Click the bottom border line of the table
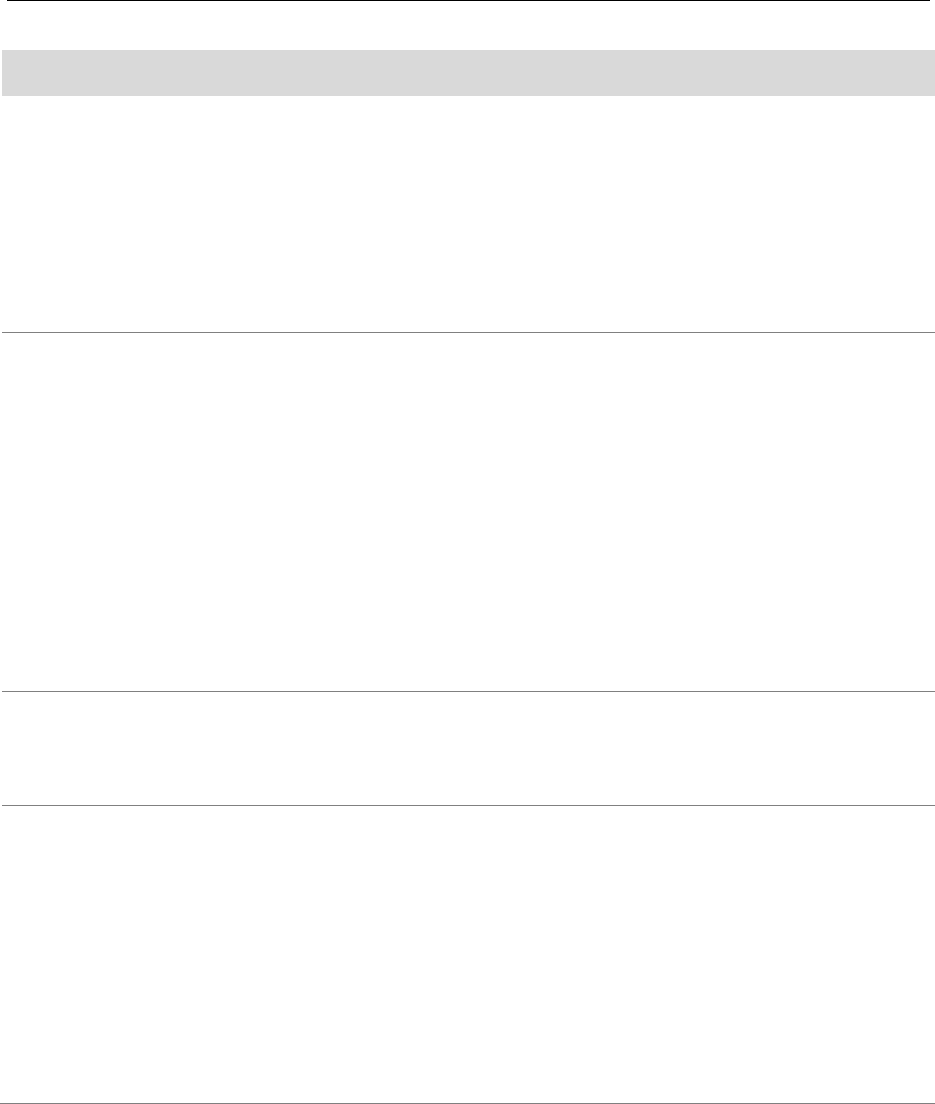935x1104 pixels. click(x=467, y=1102)
